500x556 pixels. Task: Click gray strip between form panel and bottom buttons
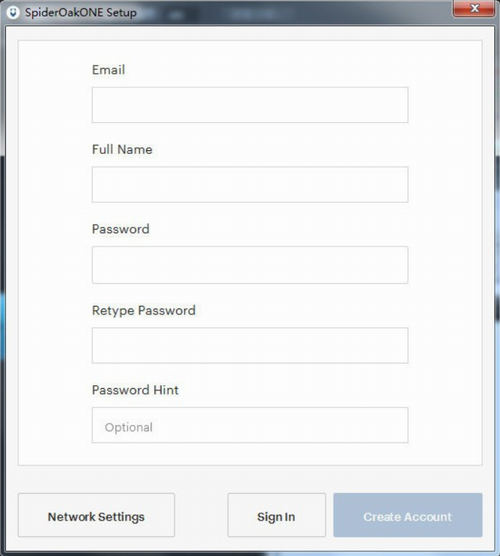coord(250,479)
